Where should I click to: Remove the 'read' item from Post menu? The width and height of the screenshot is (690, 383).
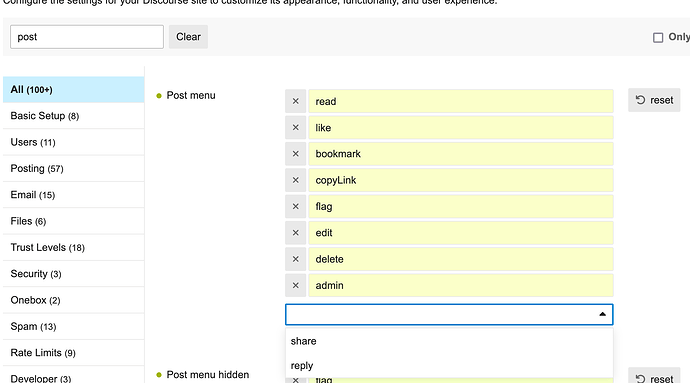pos(295,101)
